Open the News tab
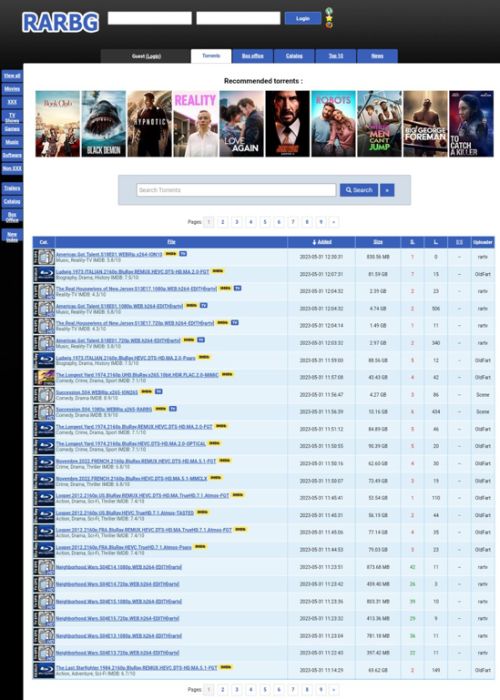 [x=377, y=56]
